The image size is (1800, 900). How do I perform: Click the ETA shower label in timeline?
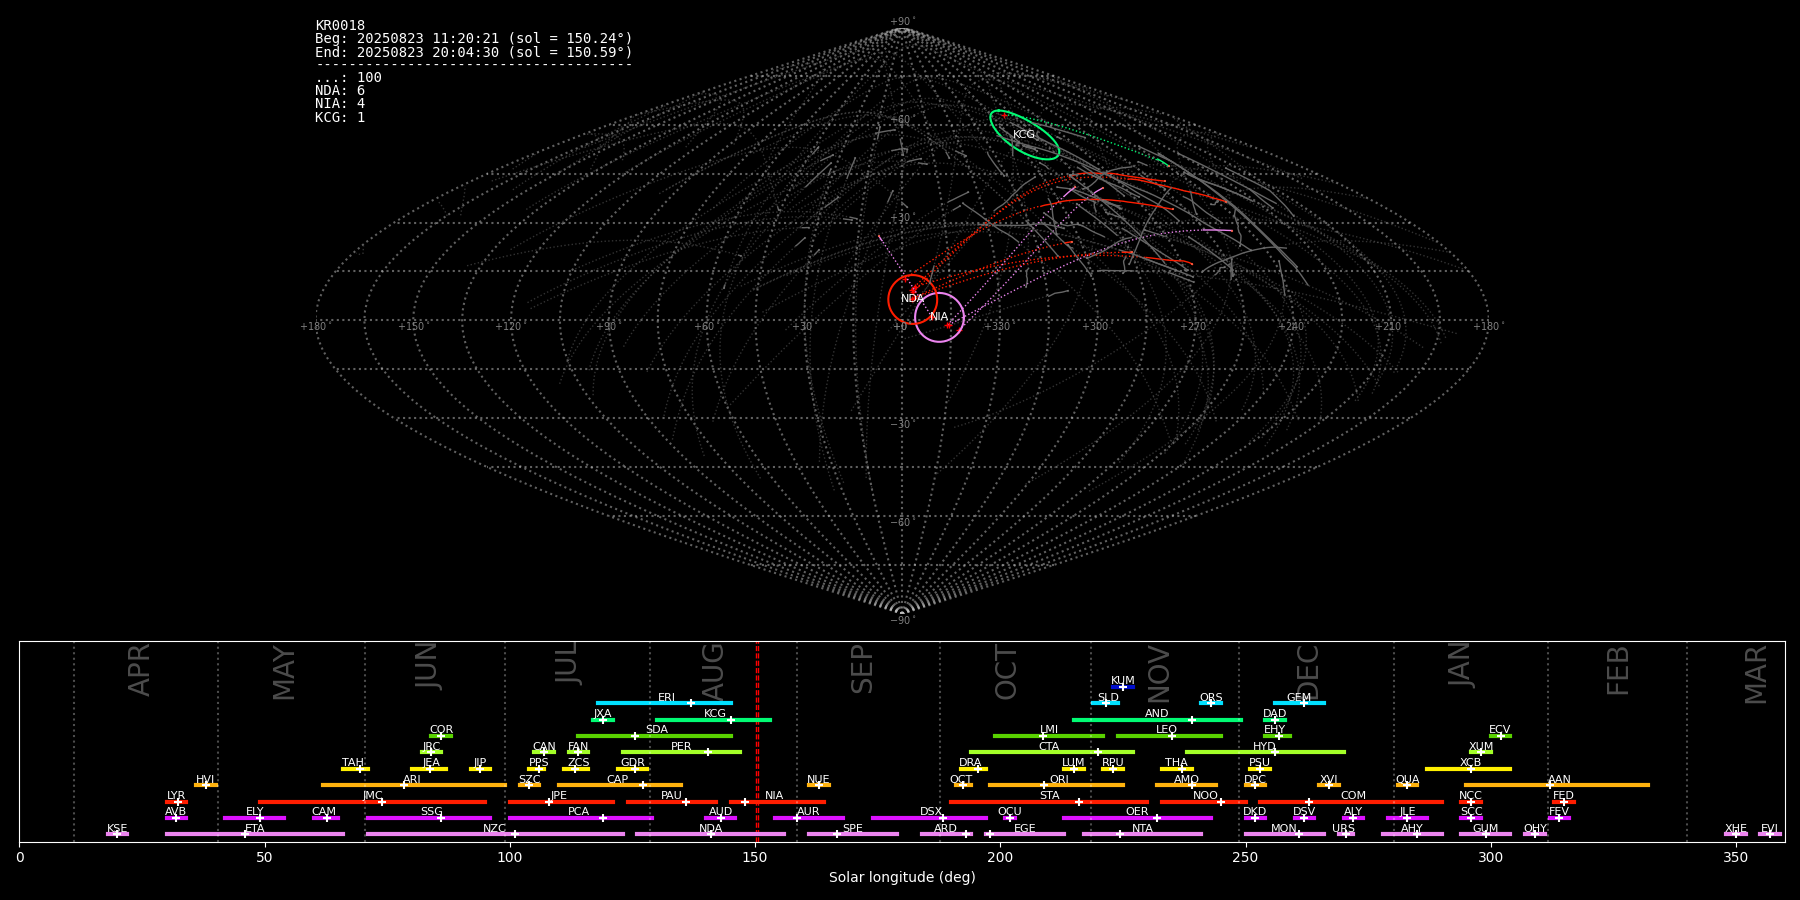255,829
